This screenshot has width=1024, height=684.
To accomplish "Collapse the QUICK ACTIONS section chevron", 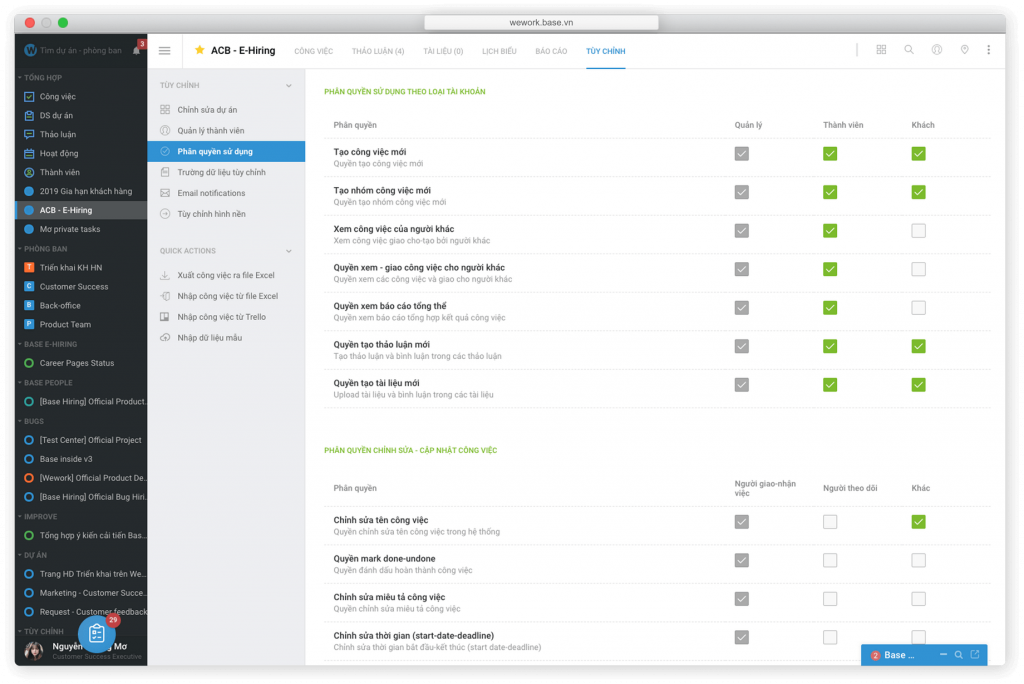I will click(289, 251).
